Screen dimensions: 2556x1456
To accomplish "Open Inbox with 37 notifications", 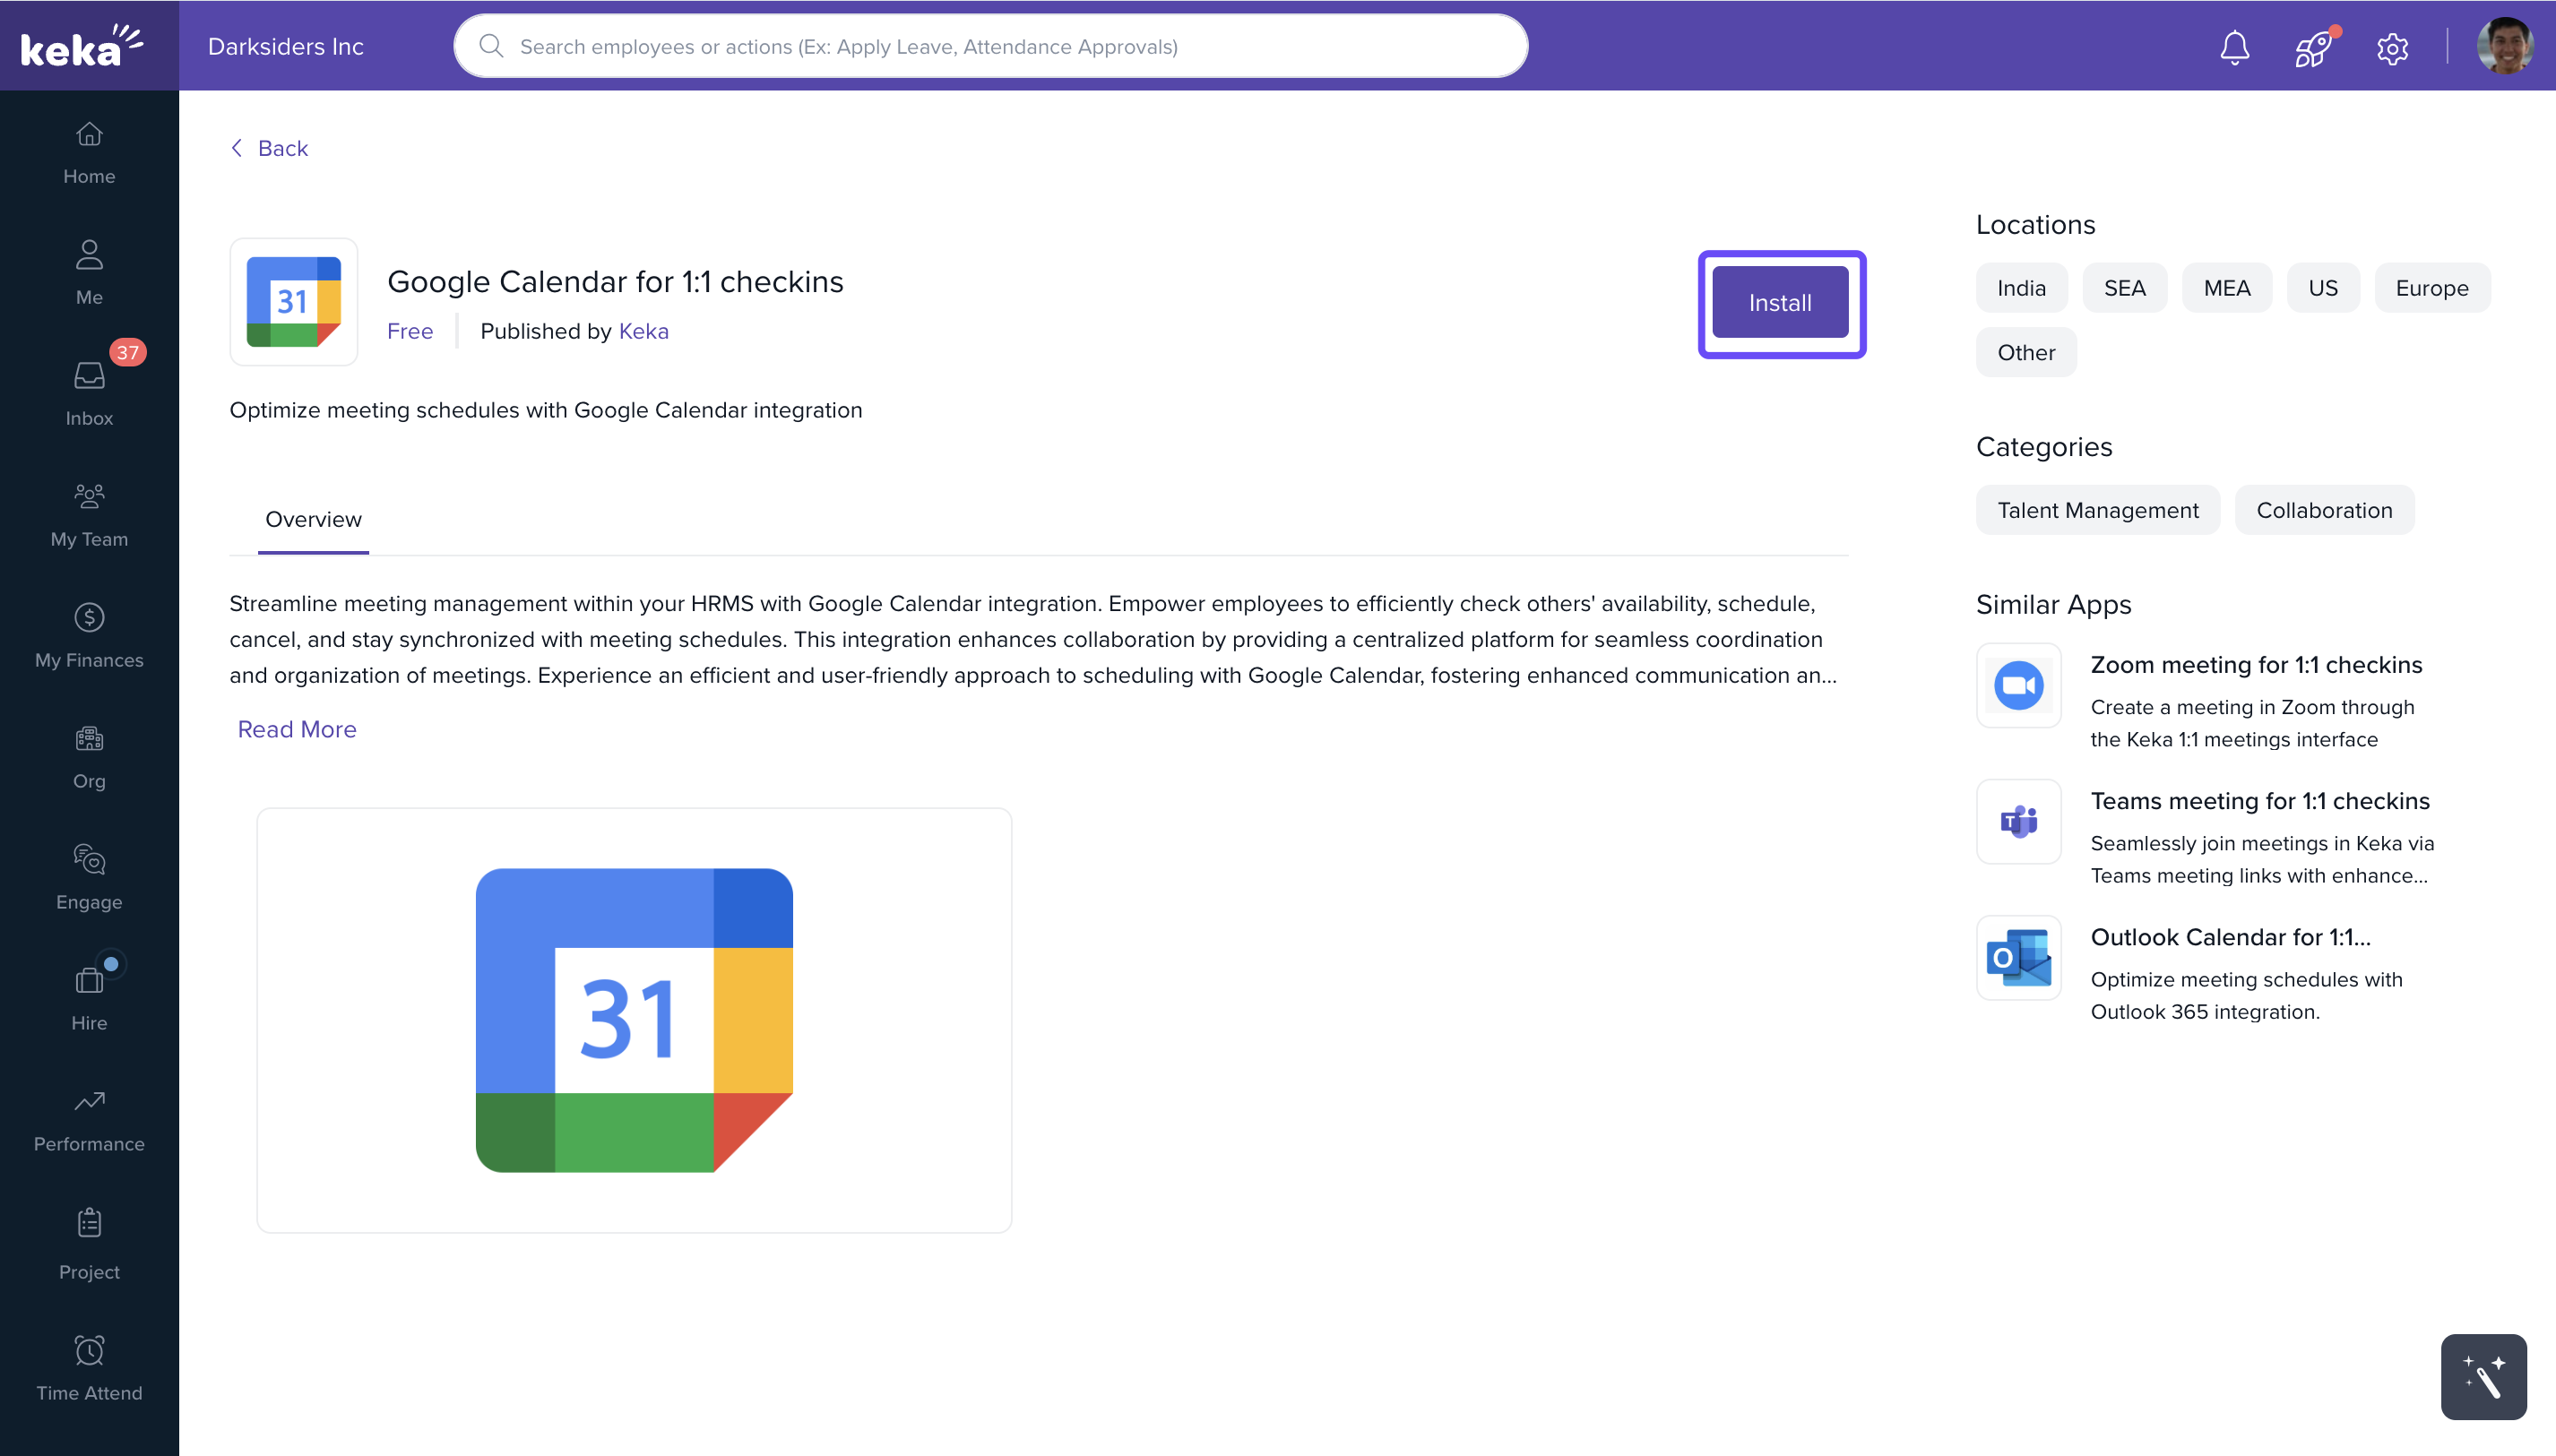I will point(89,394).
